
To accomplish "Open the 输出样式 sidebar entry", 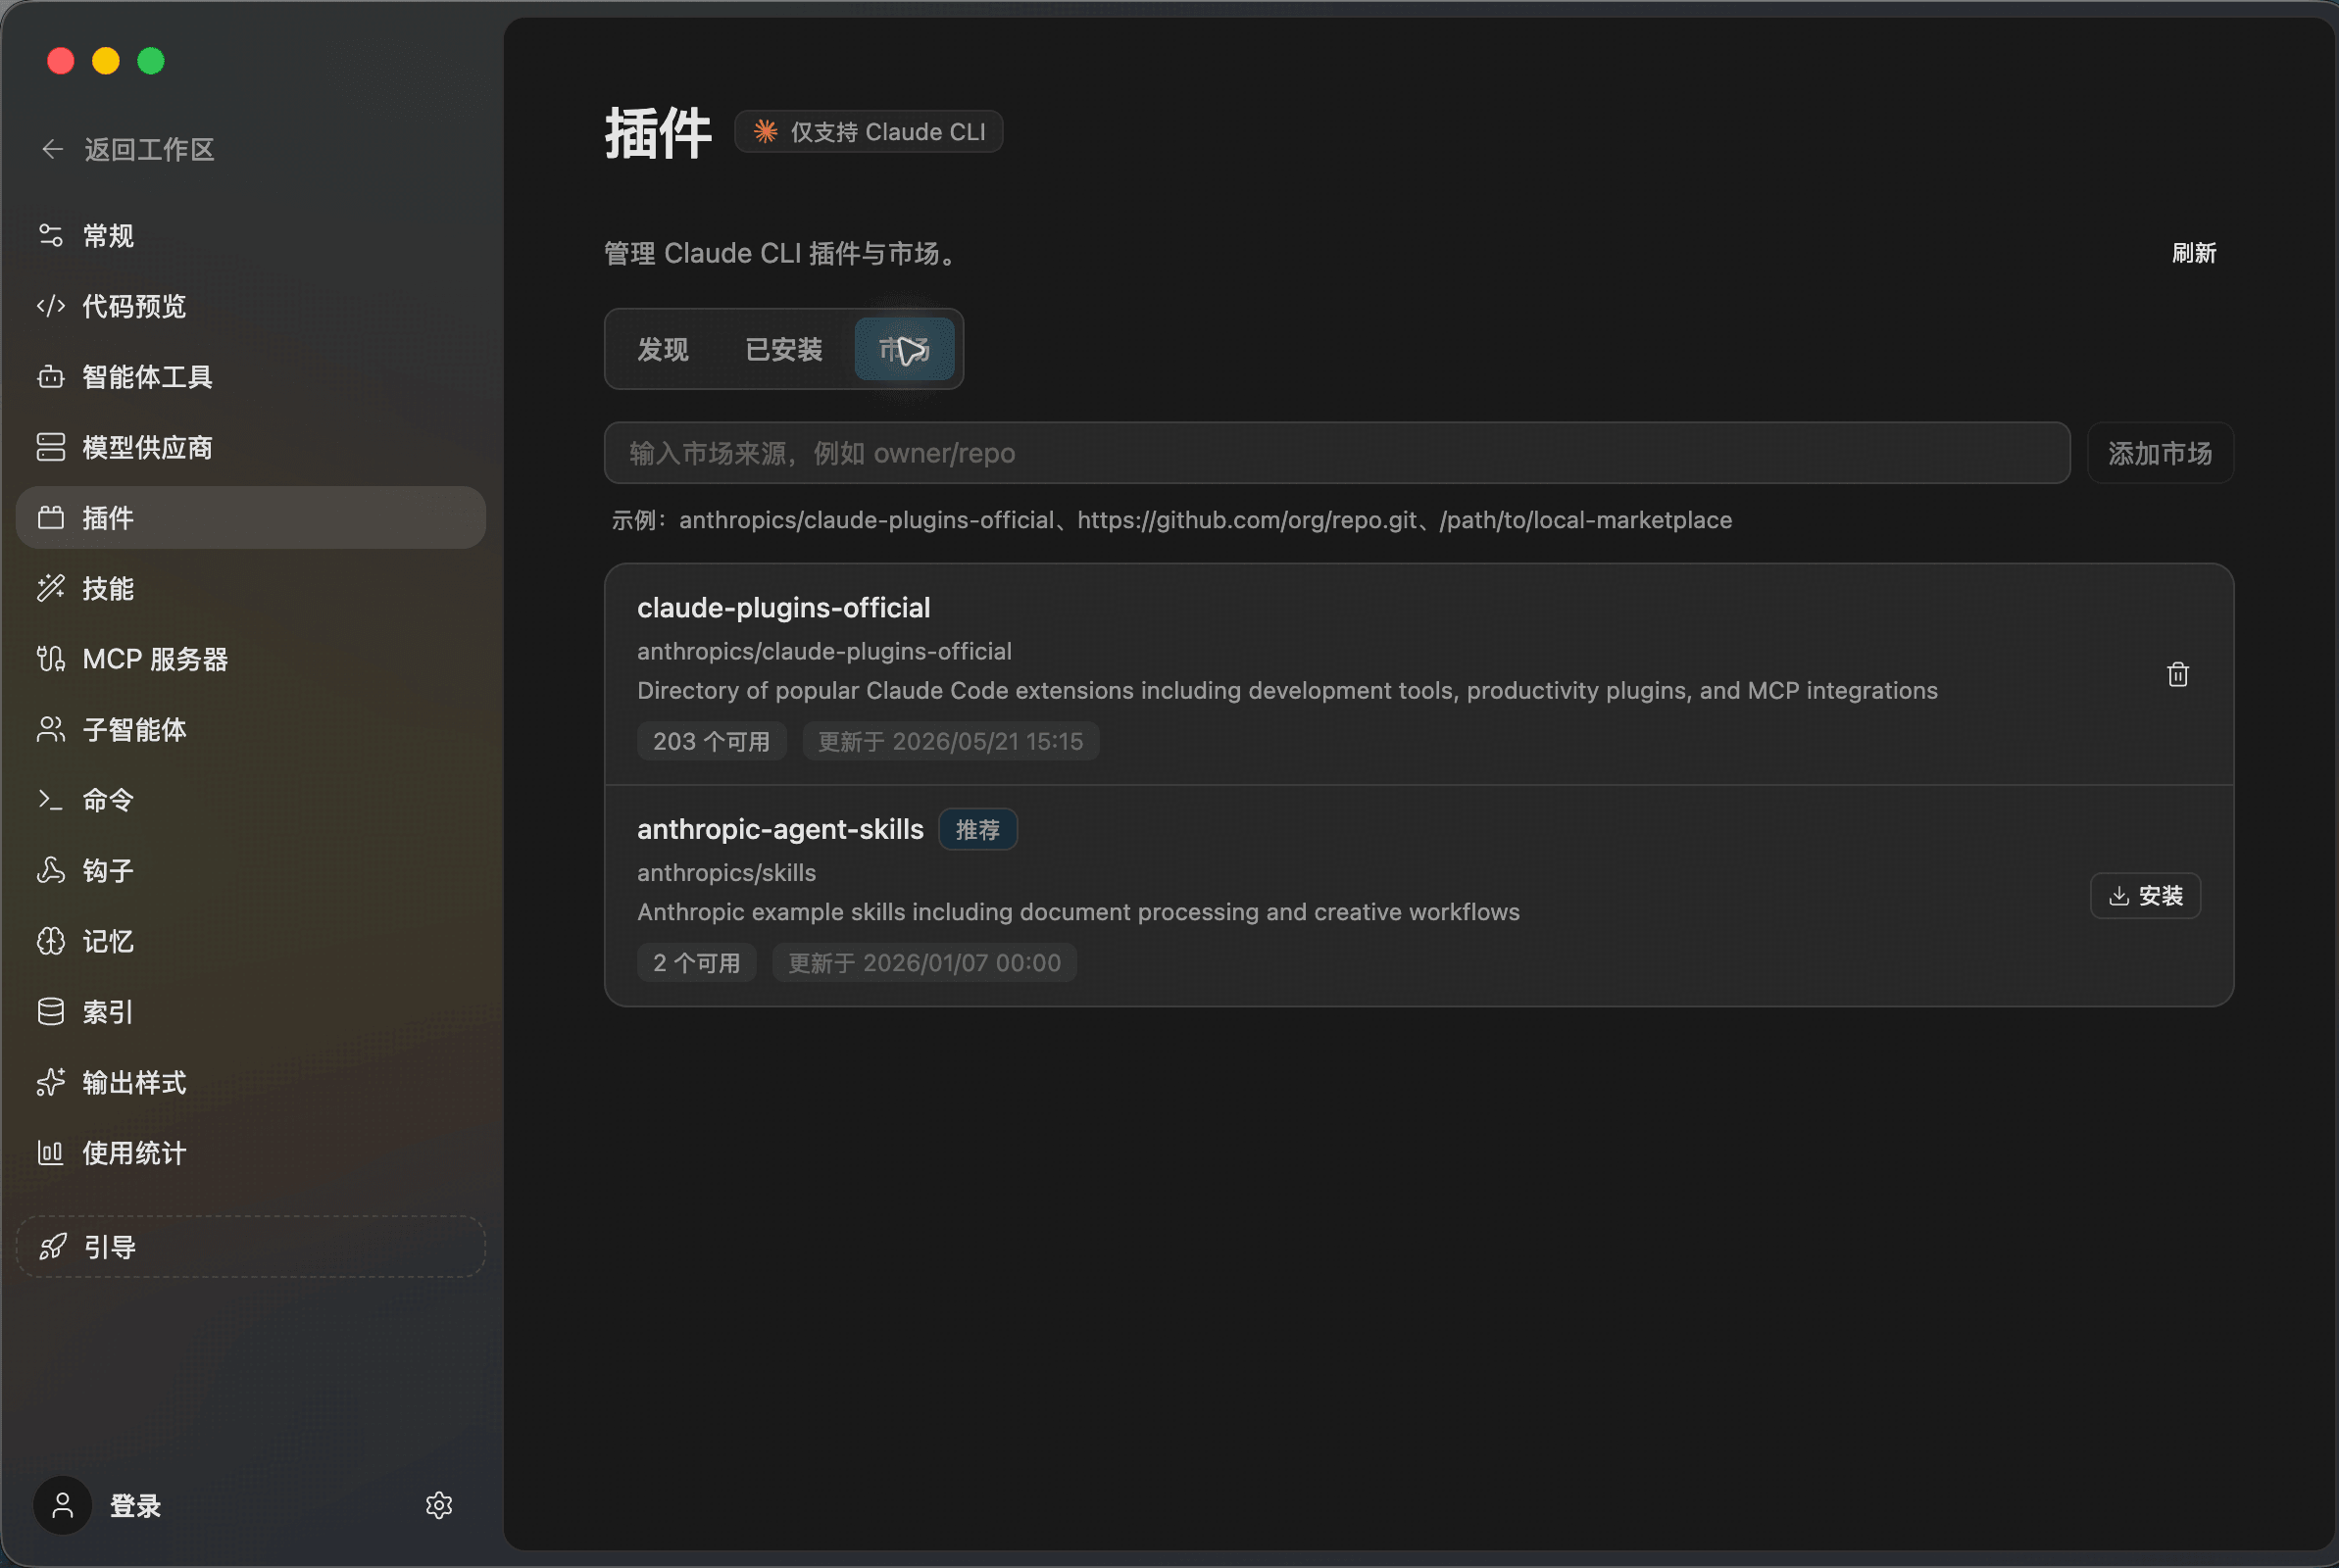I will point(251,1083).
